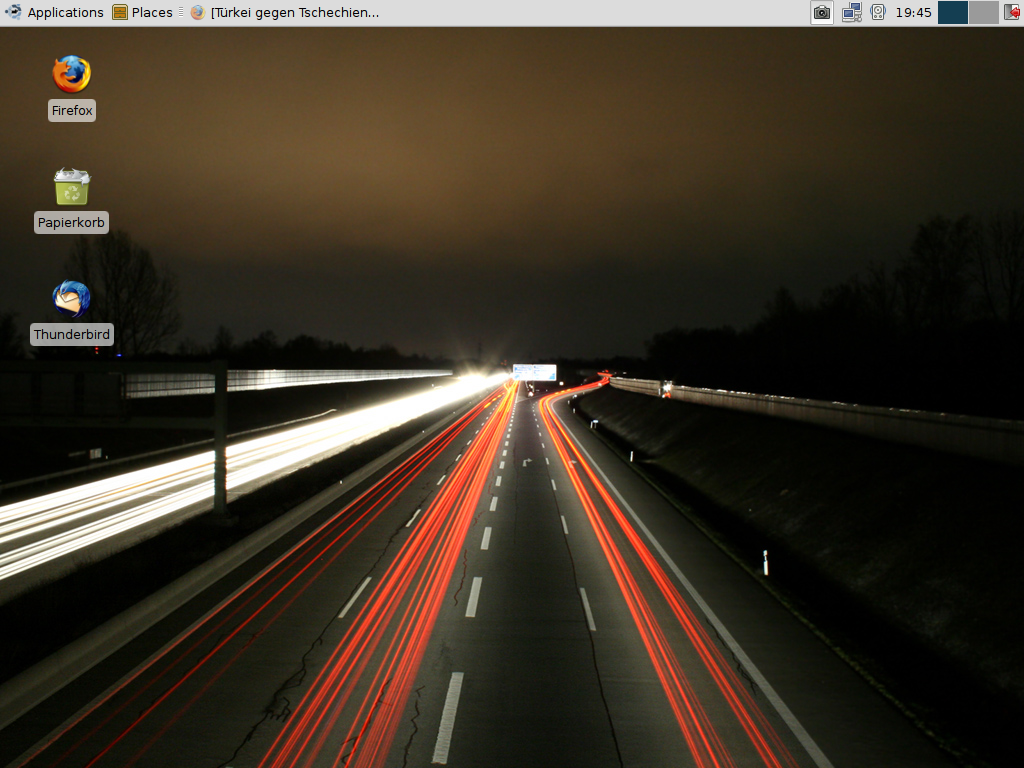Screen dimensions: 1024x768
Task: Select the Thunderbird label text
Action: coord(72,335)
